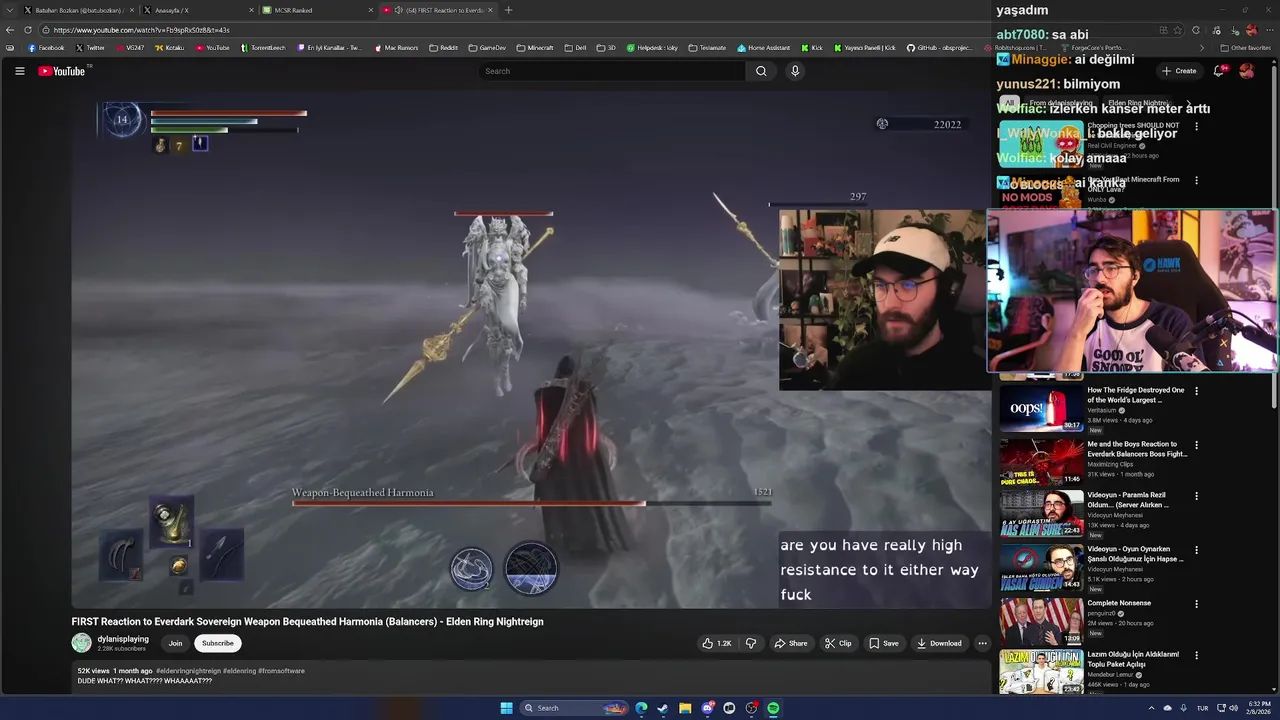Image resolution: width=1280 pixels, height=720 pixels.
Task: Click the YouTube logo
Action: click(62, 71)
